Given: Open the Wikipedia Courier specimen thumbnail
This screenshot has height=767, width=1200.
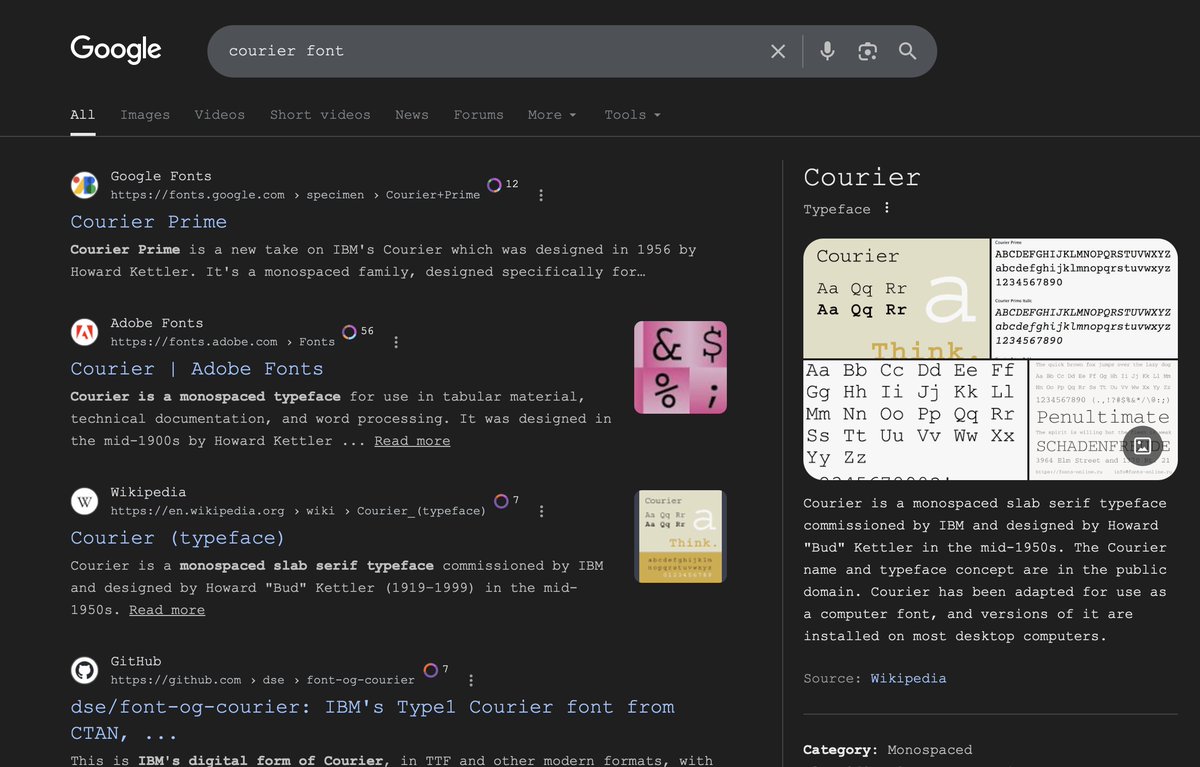Looking at the screenshot, I should 681,536.
